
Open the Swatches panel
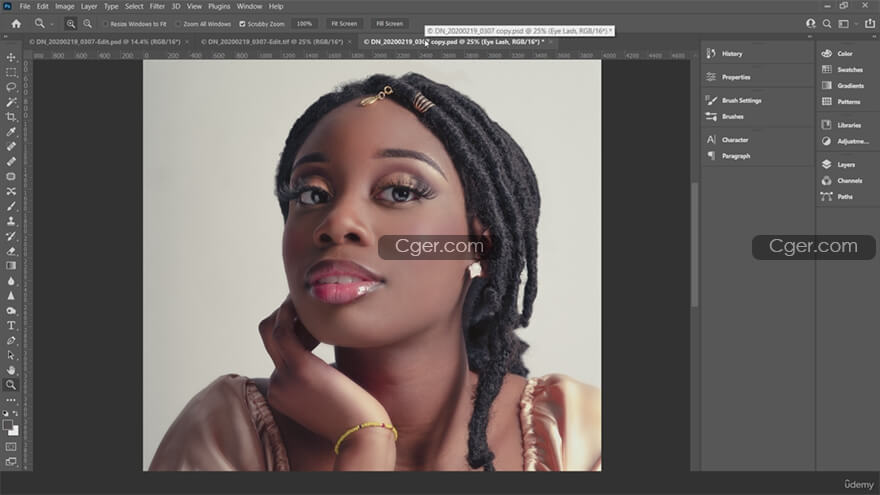click(842, 70)
